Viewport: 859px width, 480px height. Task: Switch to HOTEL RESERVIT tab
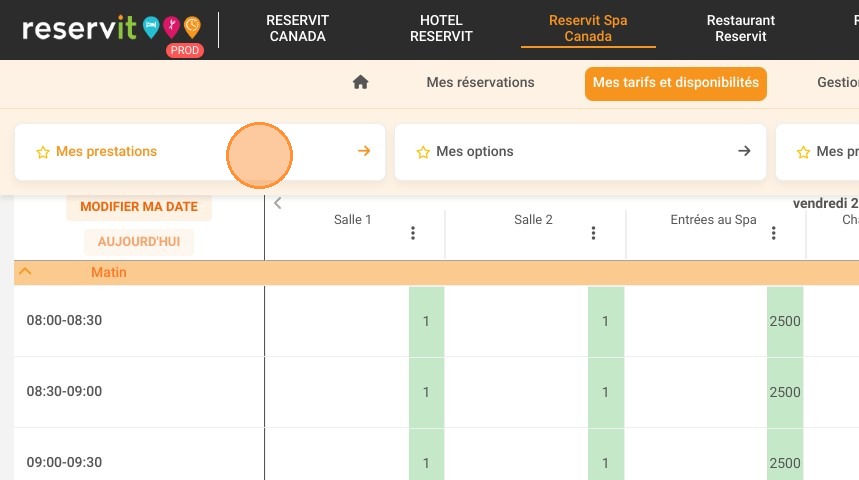point(441,28)
